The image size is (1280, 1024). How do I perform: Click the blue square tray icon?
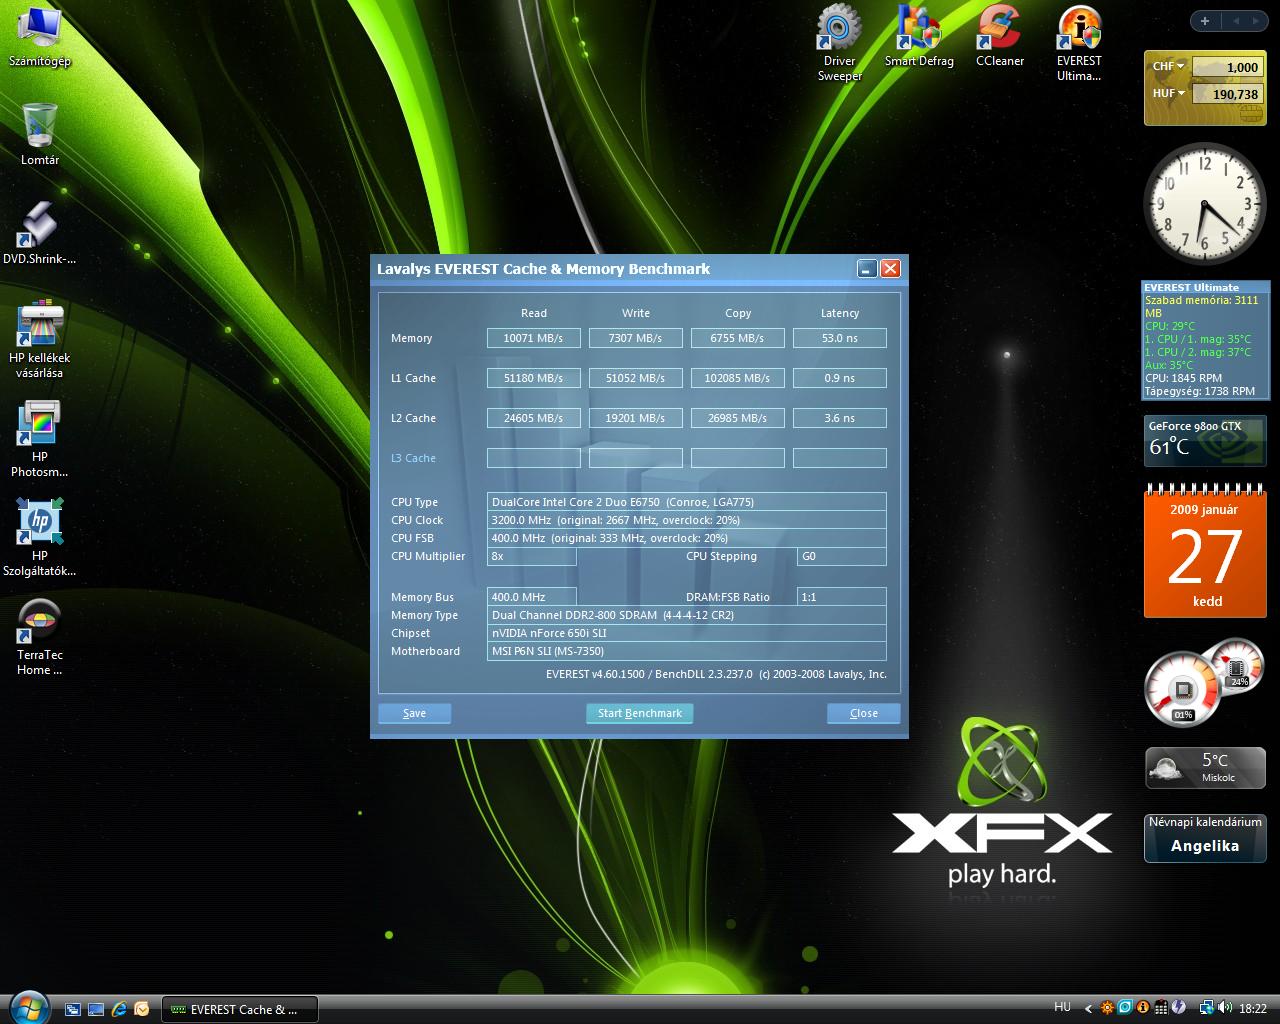(1125, 1008)
